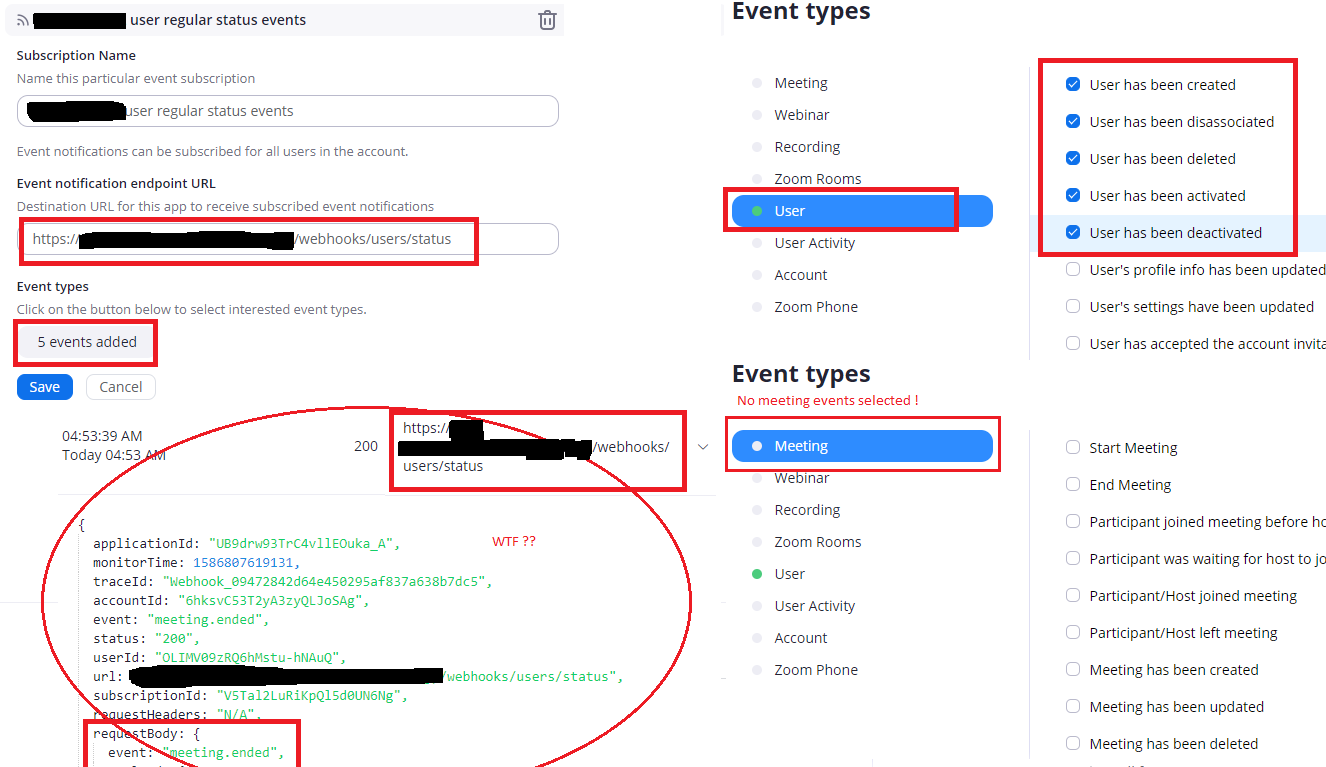
Task: Check Participant/Host left meeting
Action: pos(1073,633)
